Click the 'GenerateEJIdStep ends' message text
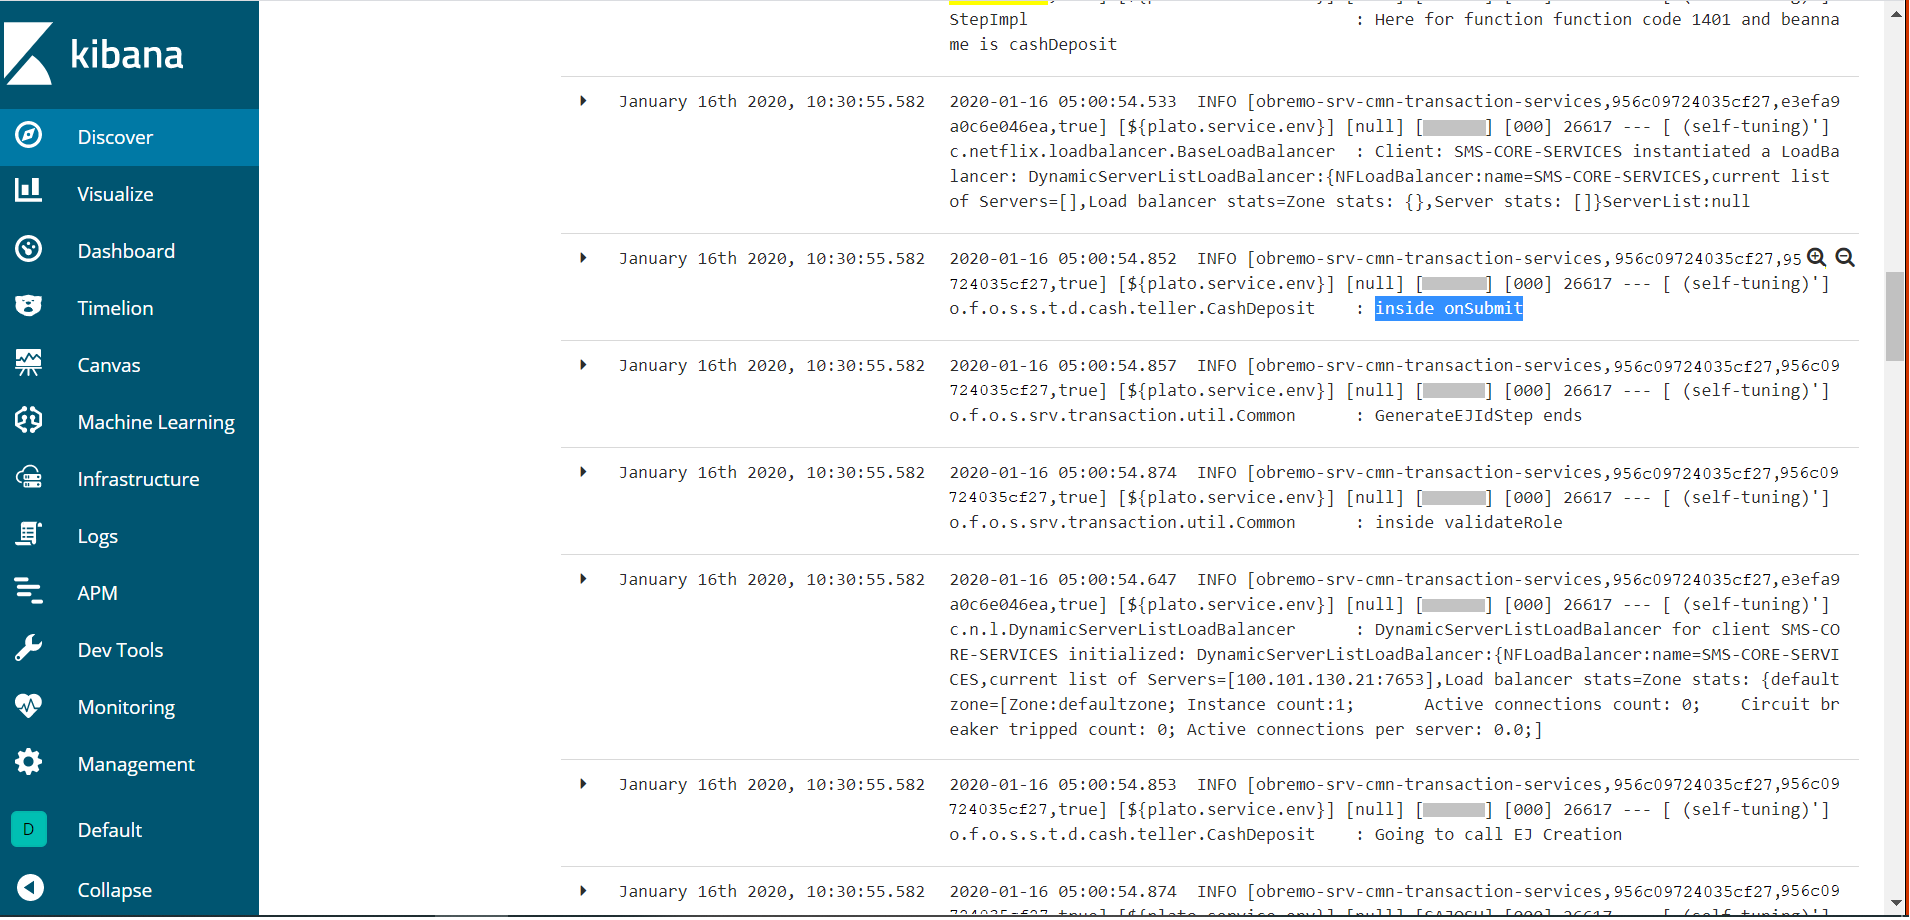1910x920 pixels. coord(1478,415)
